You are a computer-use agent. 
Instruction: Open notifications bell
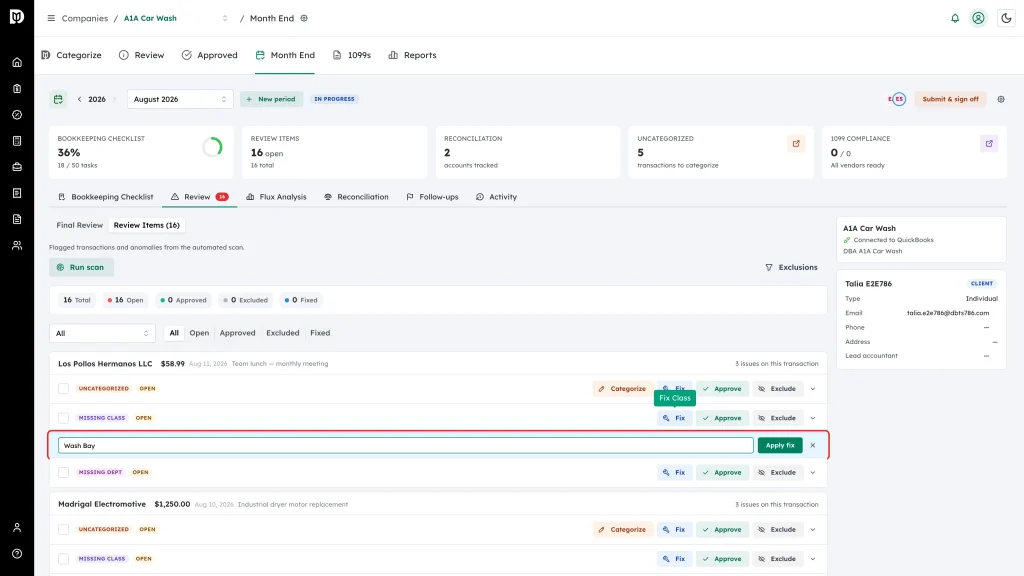[x=955, y=18]
